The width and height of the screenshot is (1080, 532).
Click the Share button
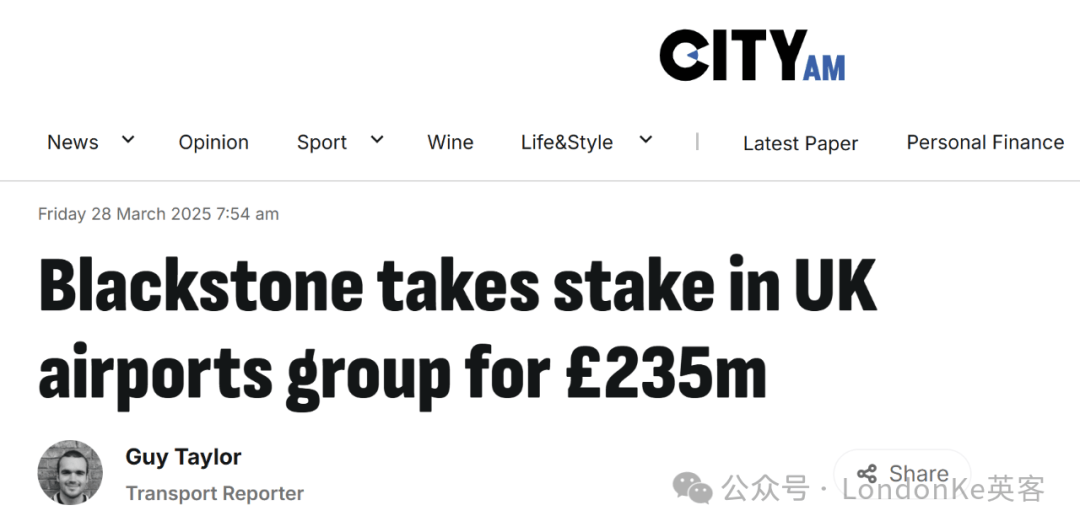(902, 473)
